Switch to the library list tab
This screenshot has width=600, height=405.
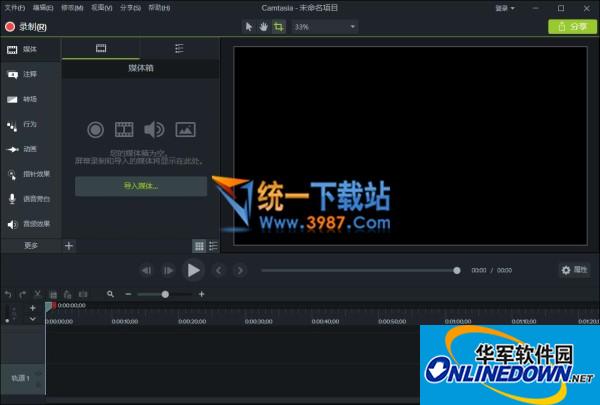(179, 48)
